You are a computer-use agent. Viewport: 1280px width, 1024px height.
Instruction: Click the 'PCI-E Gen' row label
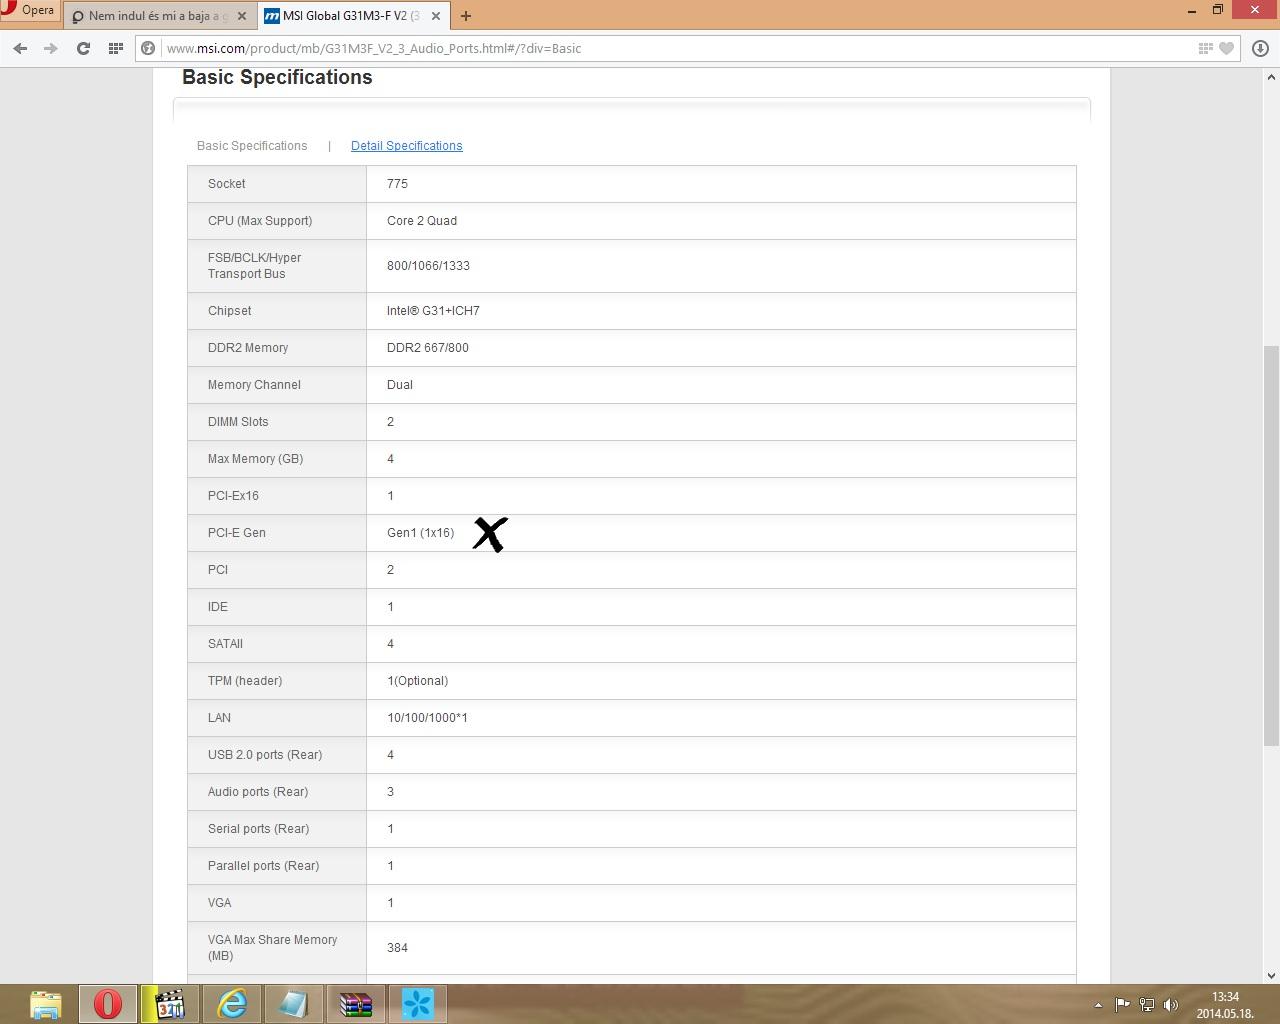pos(237,533)
